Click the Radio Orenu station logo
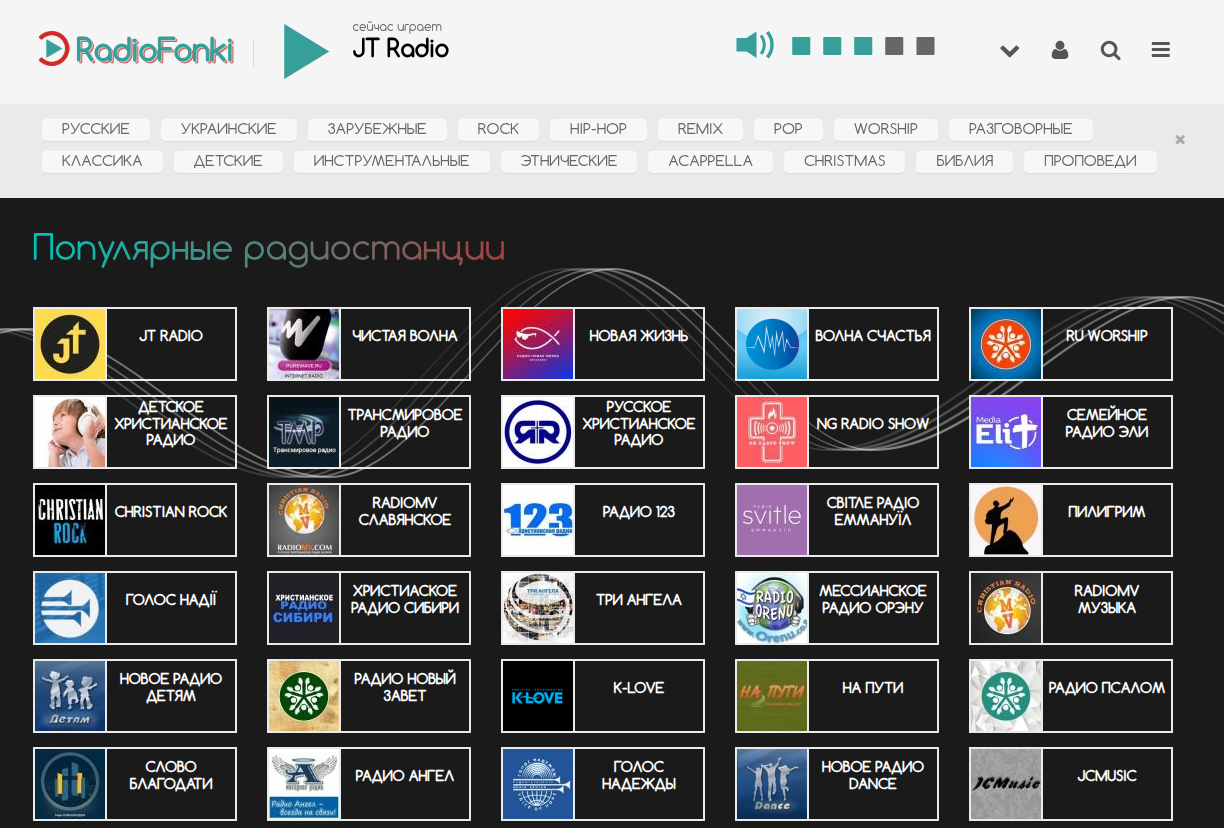This screenshot has height=828, width=1224. click(x=772, y=608)
